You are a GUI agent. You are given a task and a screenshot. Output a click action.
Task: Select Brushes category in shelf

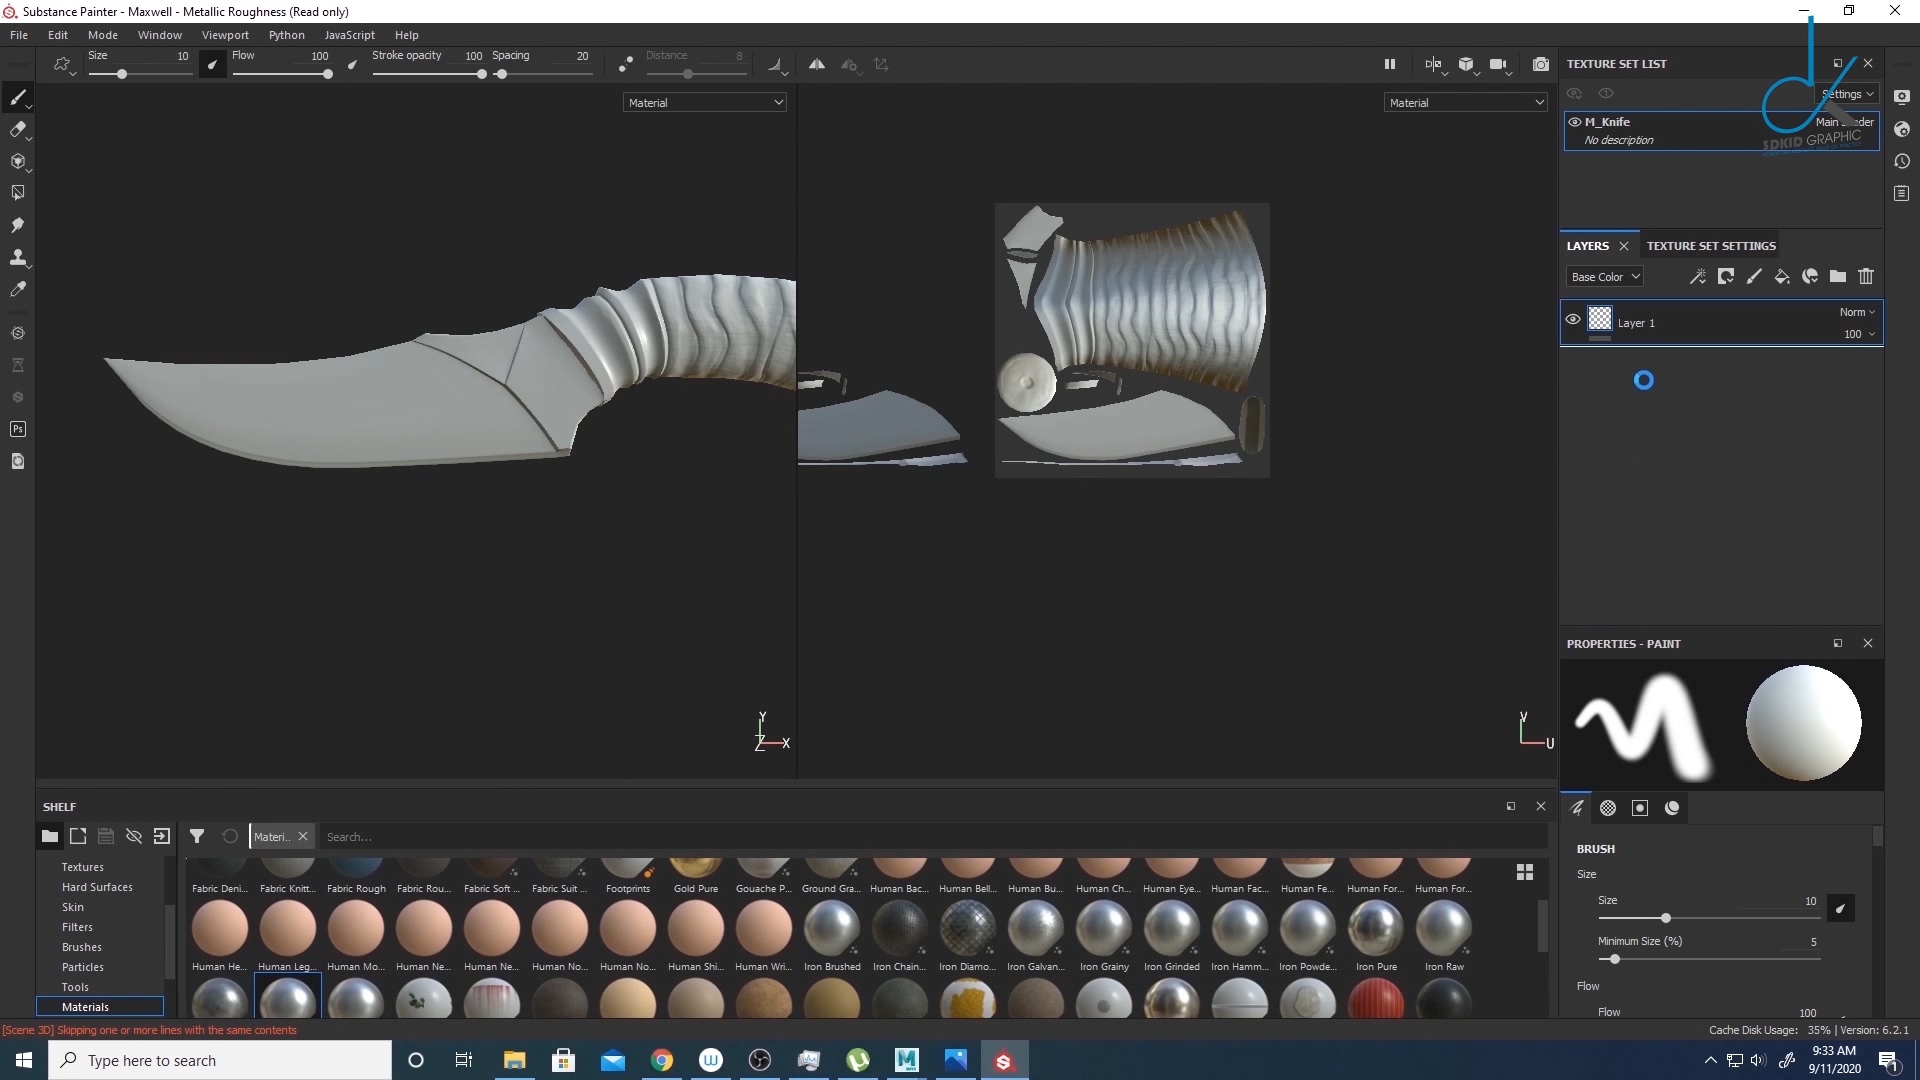coord(82,947)
